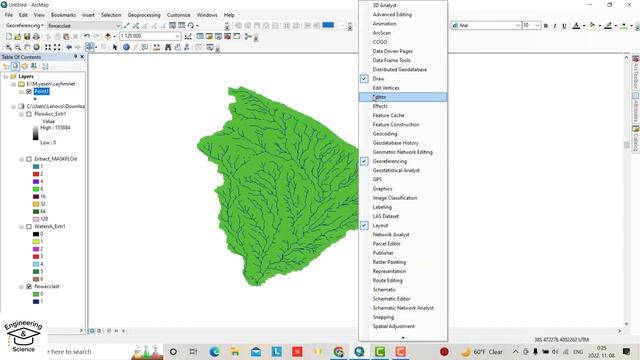Click the Add Control Points georeferencing icon
The height and width of the screenshot is (360, 640).
(x=127, y=25)
